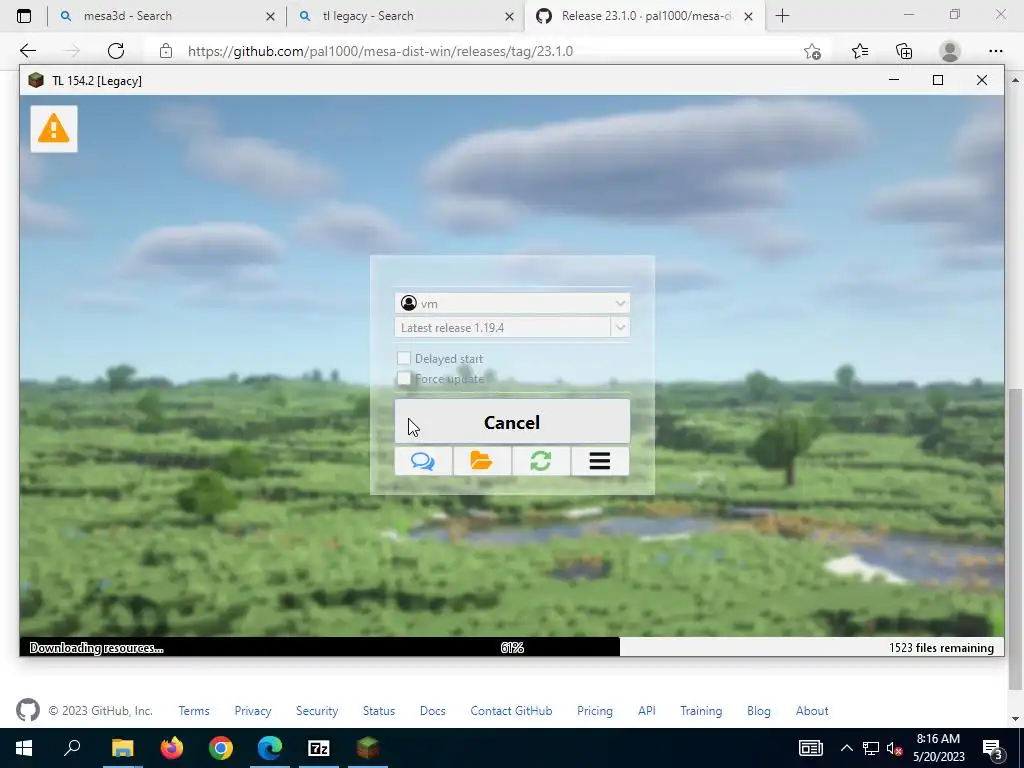The width and height of the screenshot is (1024, 768).
Task: Open the launcher's chat support icon
Action: (423, 461)
